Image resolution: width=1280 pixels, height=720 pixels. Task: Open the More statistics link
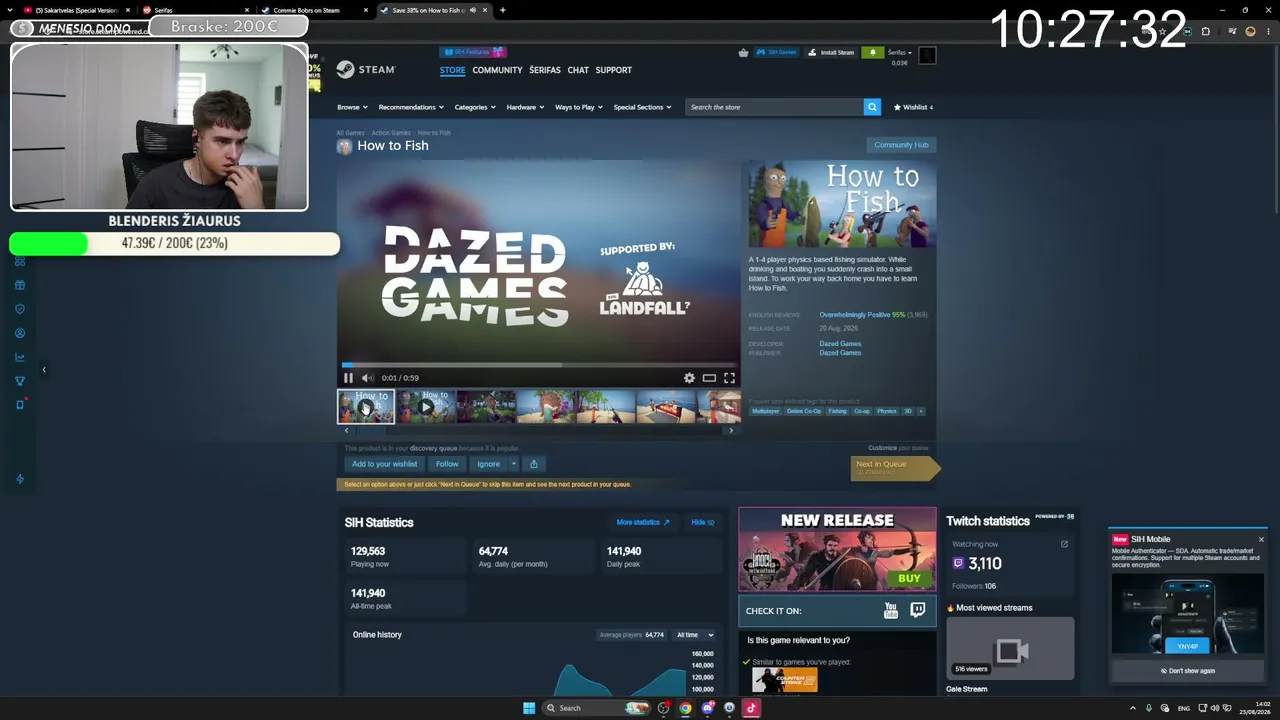coord(643,522)
